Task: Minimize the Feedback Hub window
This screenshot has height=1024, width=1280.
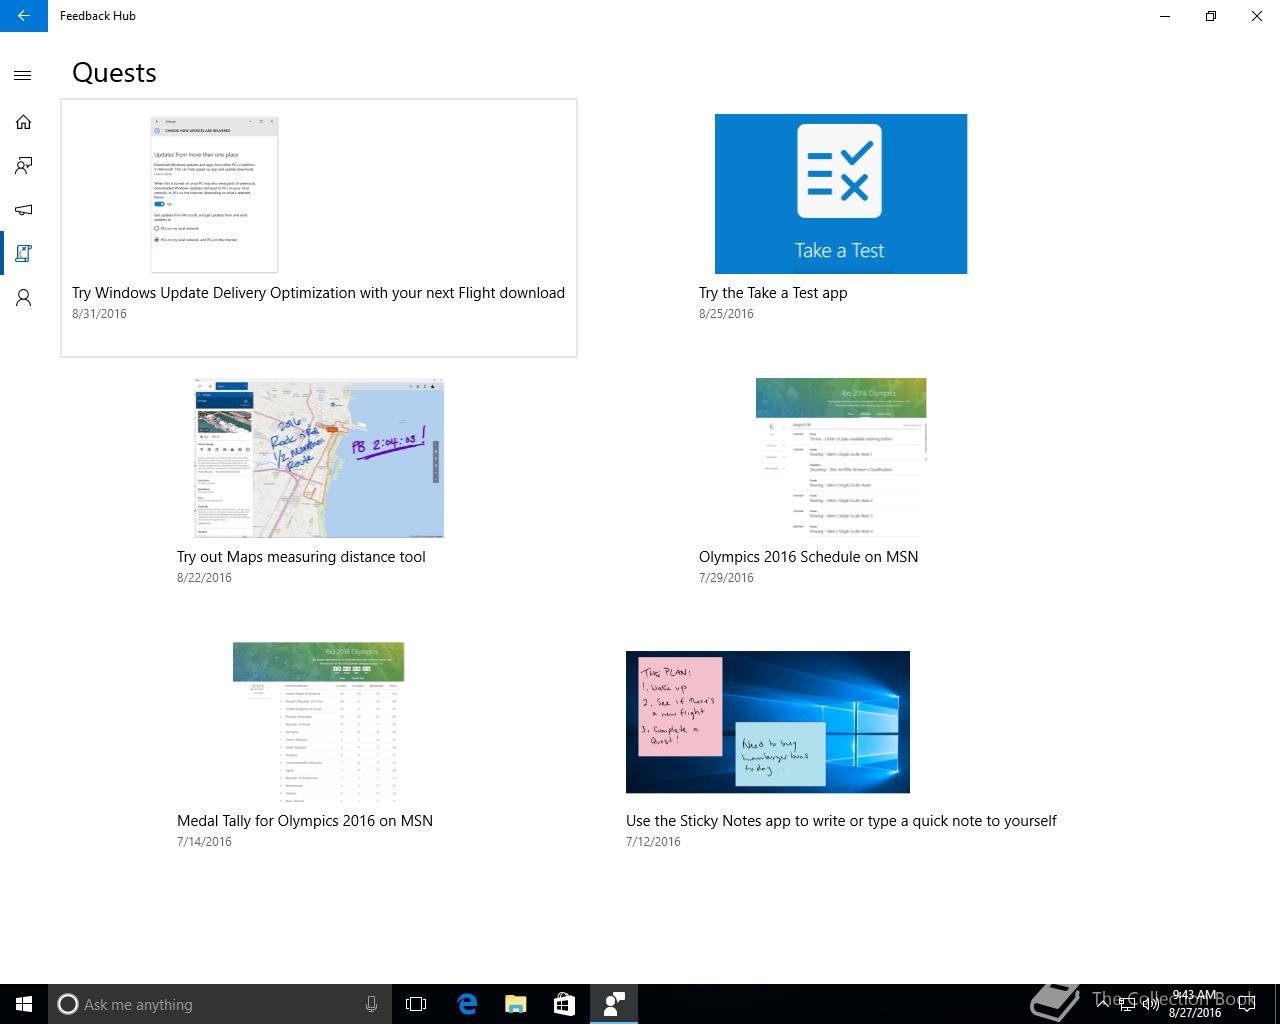Action: point(1165,16)
